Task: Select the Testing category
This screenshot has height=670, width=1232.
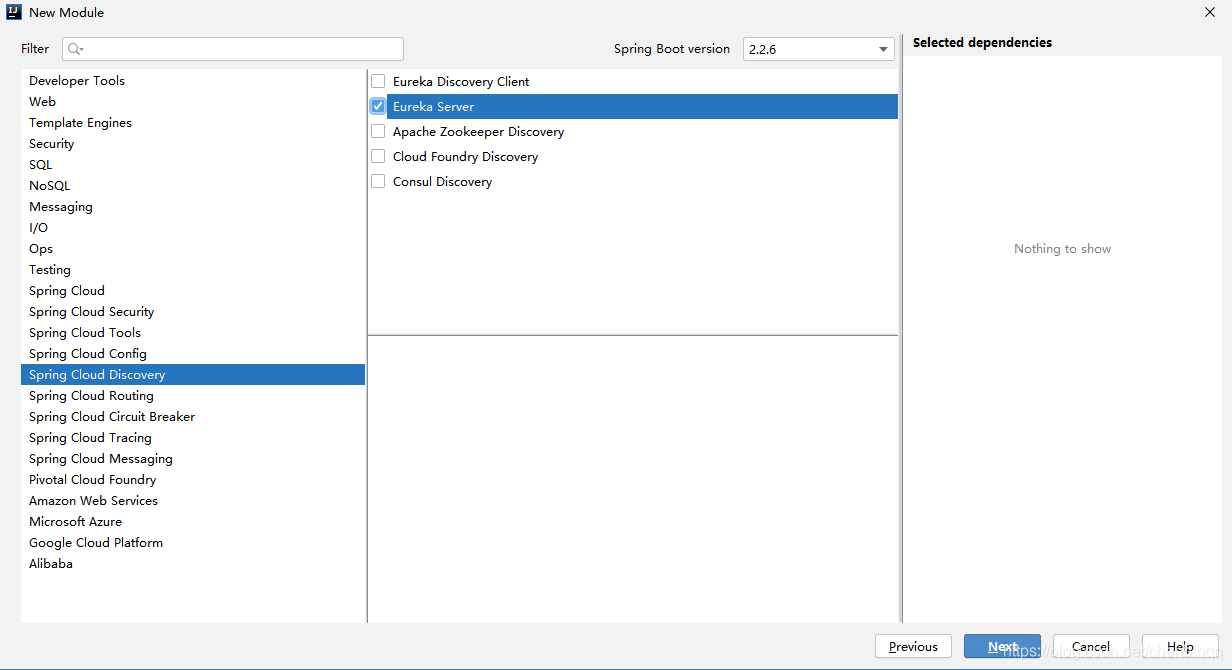Action: click(193, 270)
